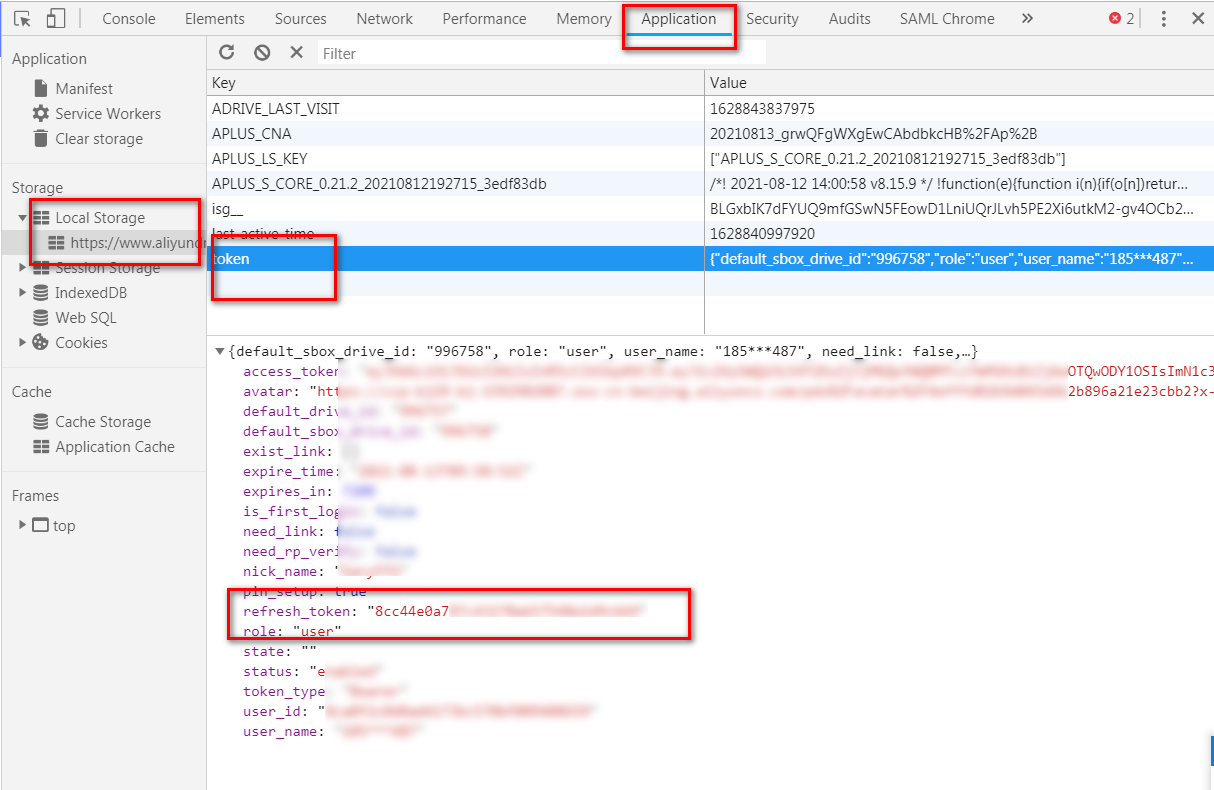Screen dimensions: 1214x790
Task: Collapse the token JSON object preview
Action: pyautogui.click(x=220, y=352)
